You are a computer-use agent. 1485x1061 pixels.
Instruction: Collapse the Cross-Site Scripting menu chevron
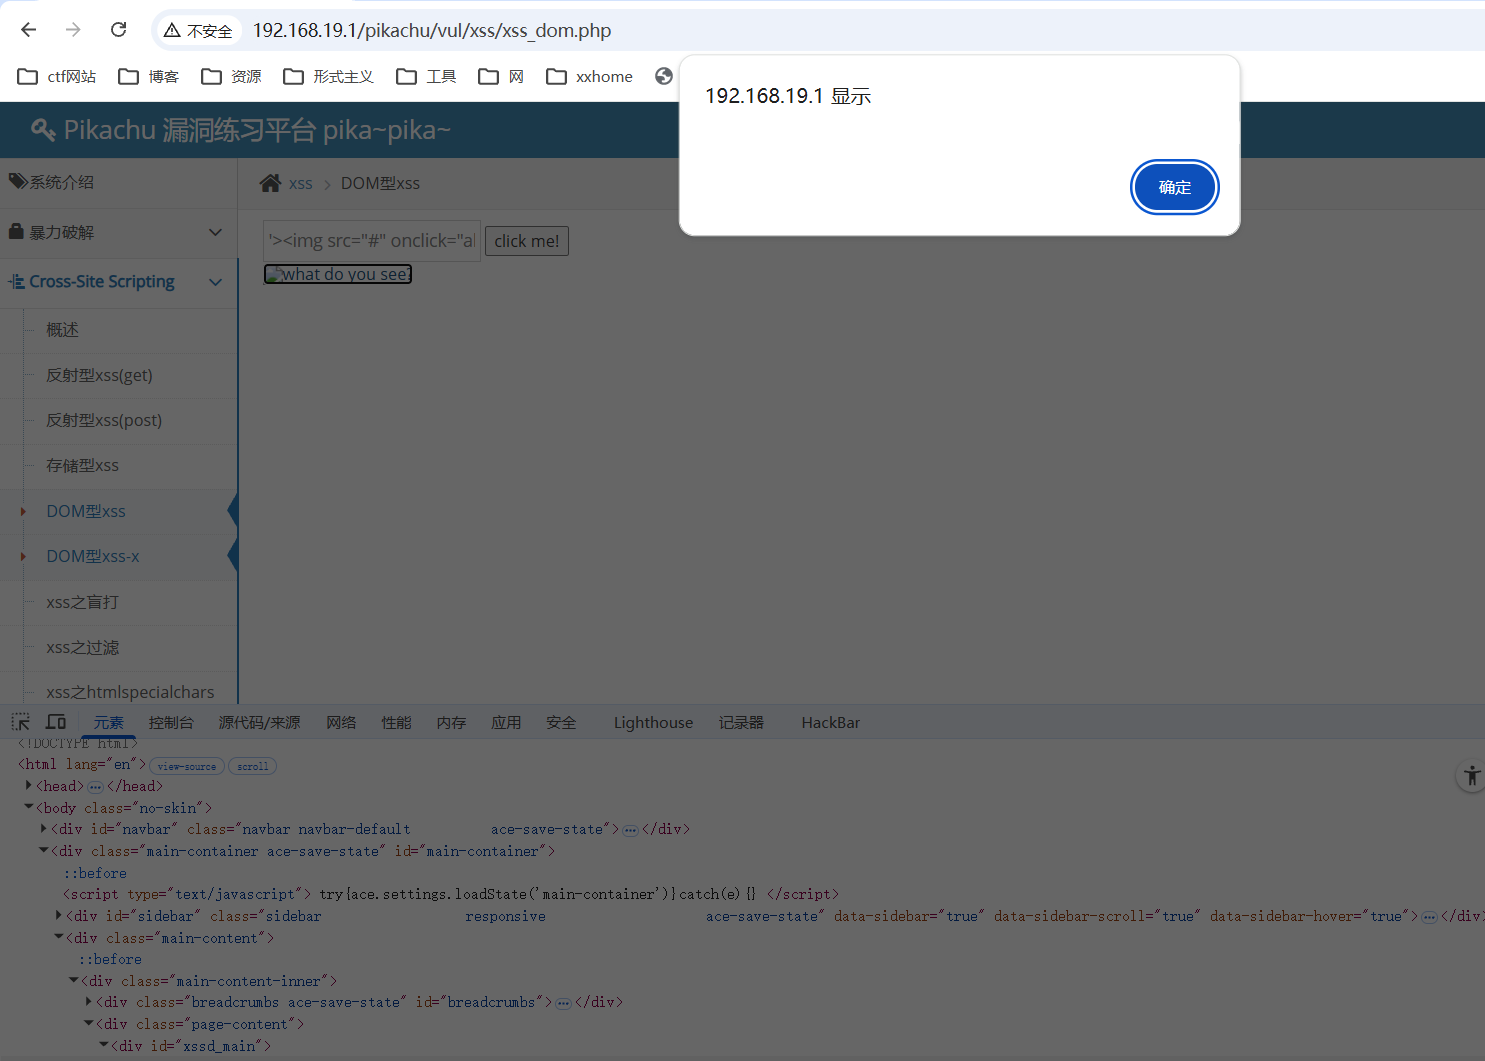point(215,282)
